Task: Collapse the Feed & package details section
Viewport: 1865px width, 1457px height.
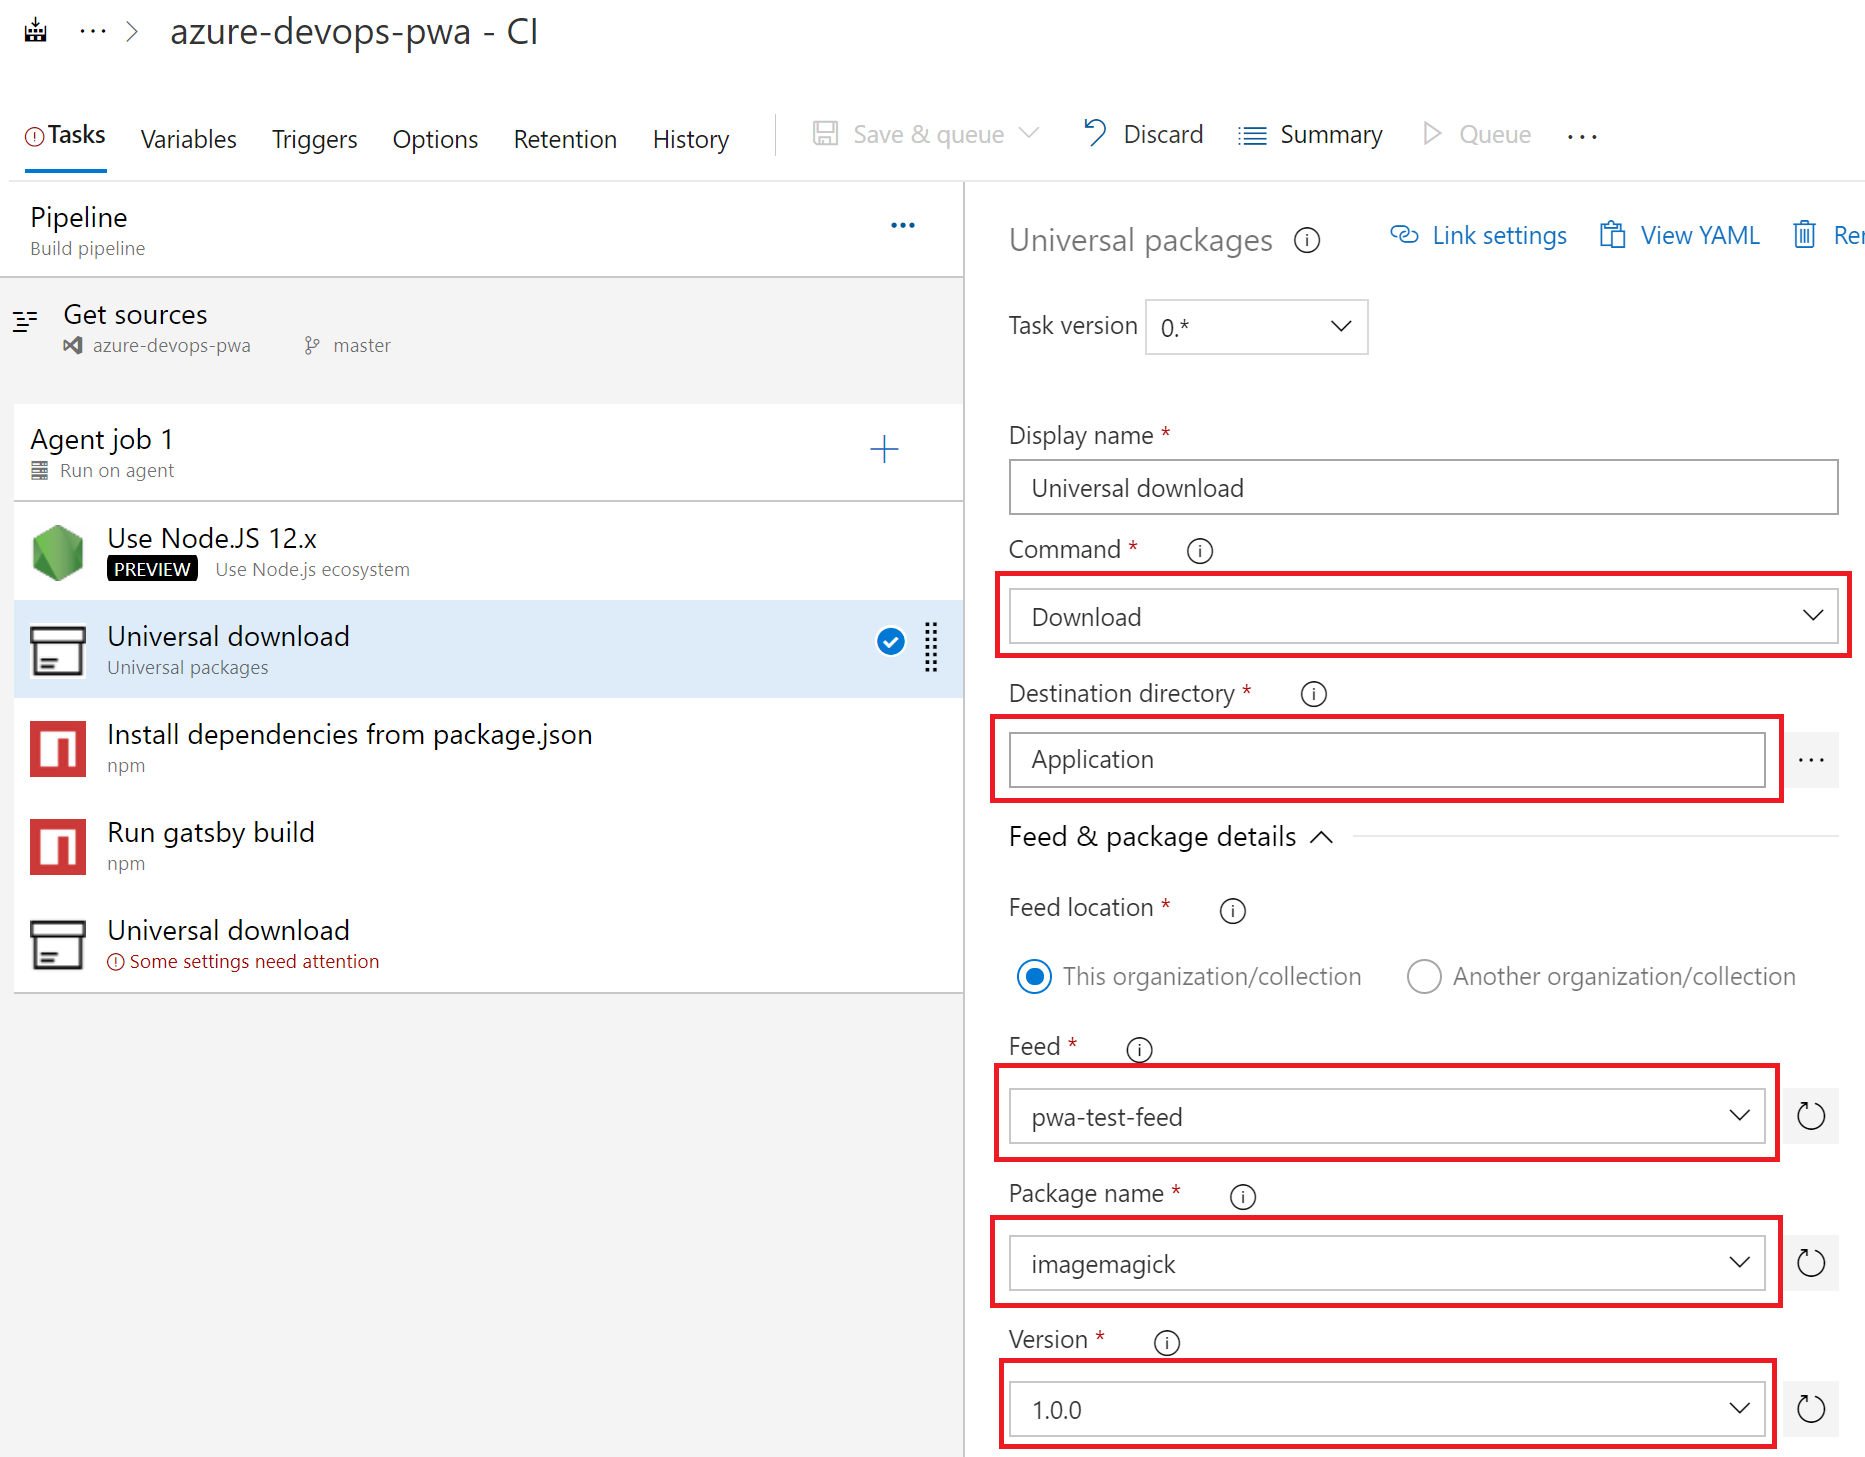Action: click(1321, 837)
